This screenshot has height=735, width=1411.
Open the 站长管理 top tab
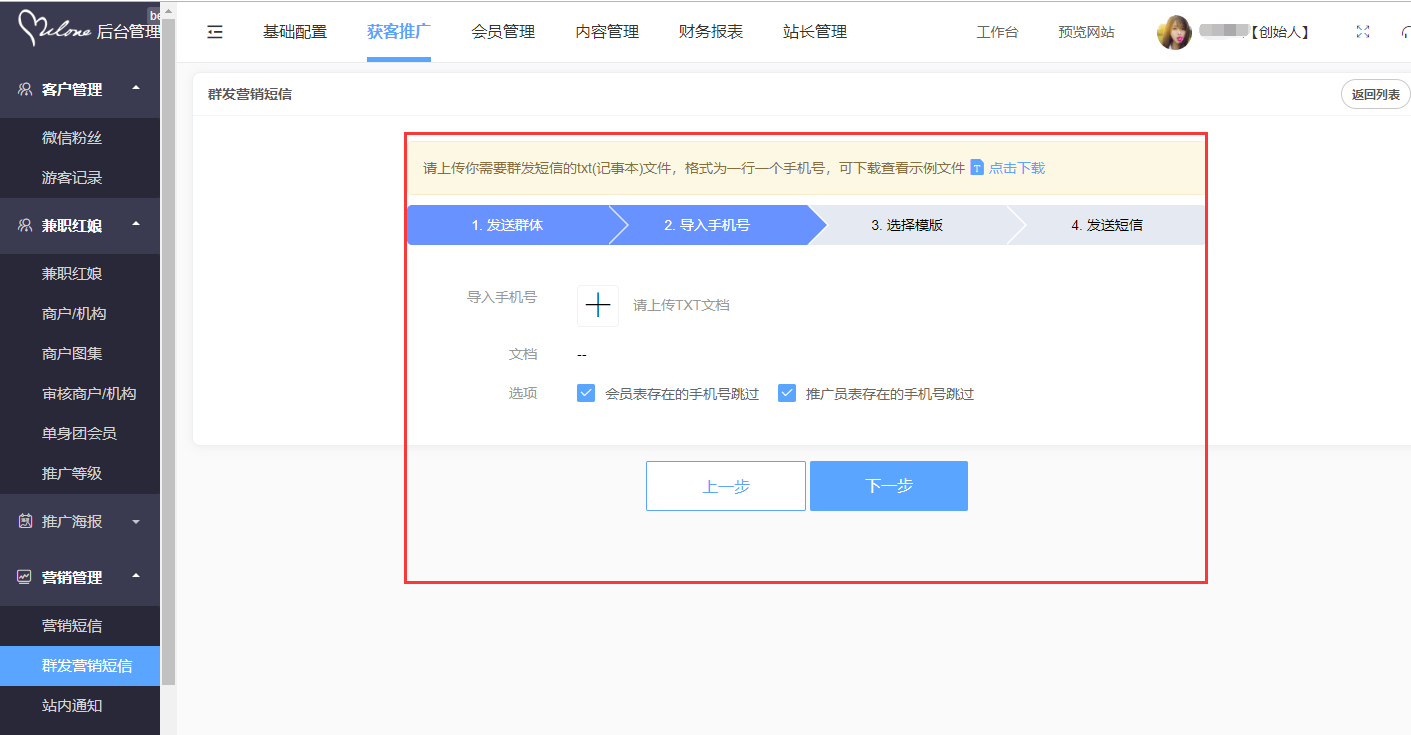(815, 32)
